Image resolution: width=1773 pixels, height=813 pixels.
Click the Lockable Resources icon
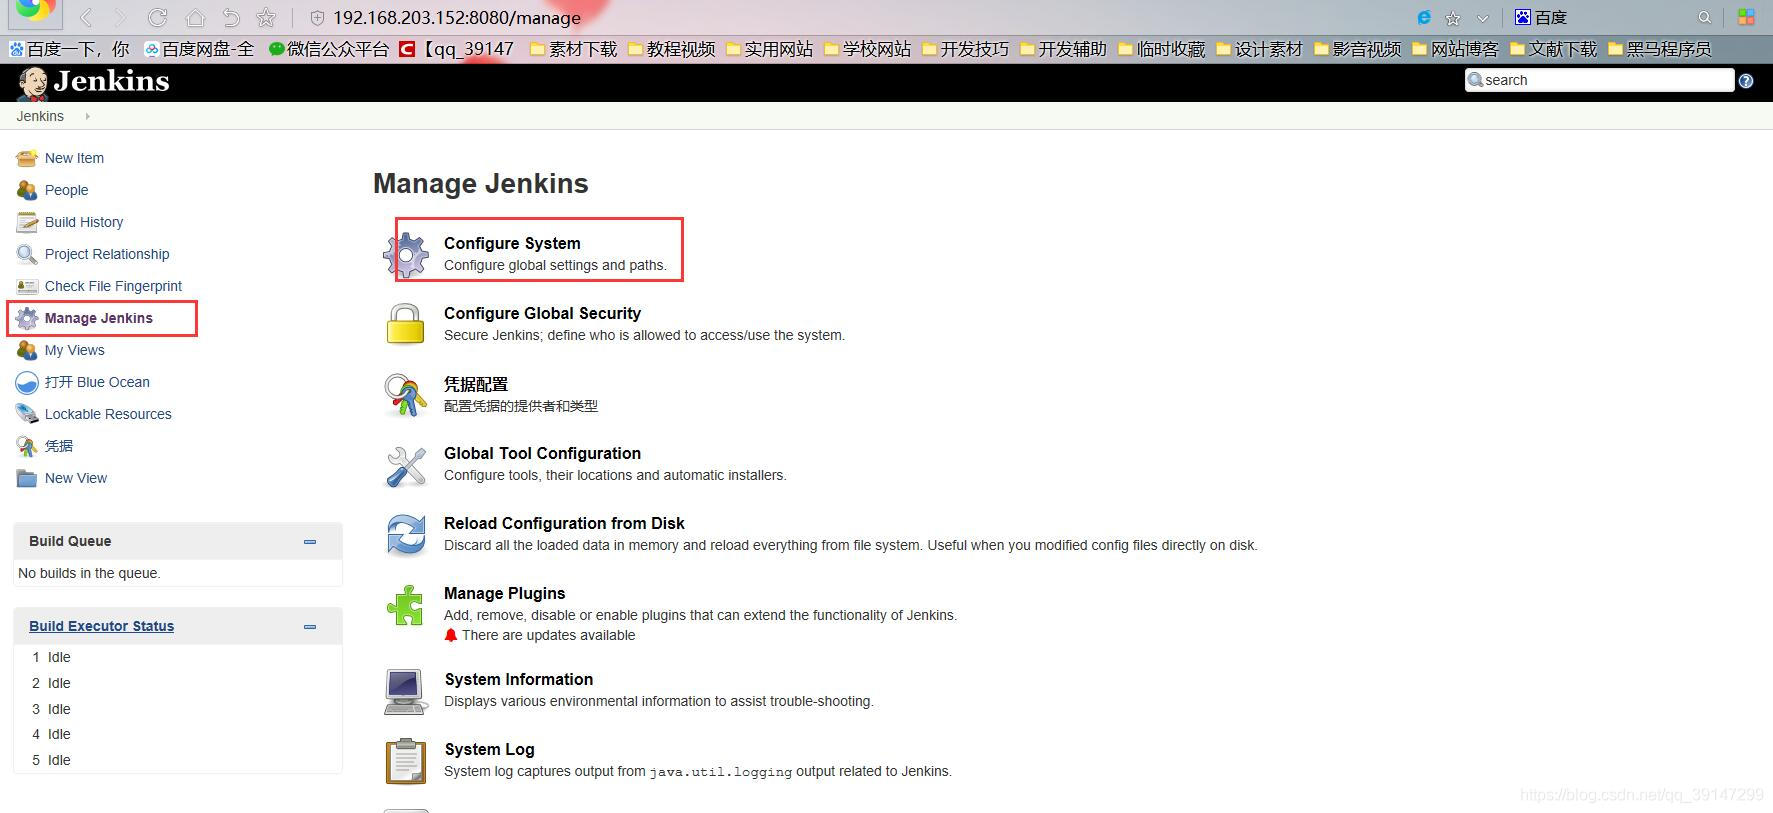tap(27, 414)
